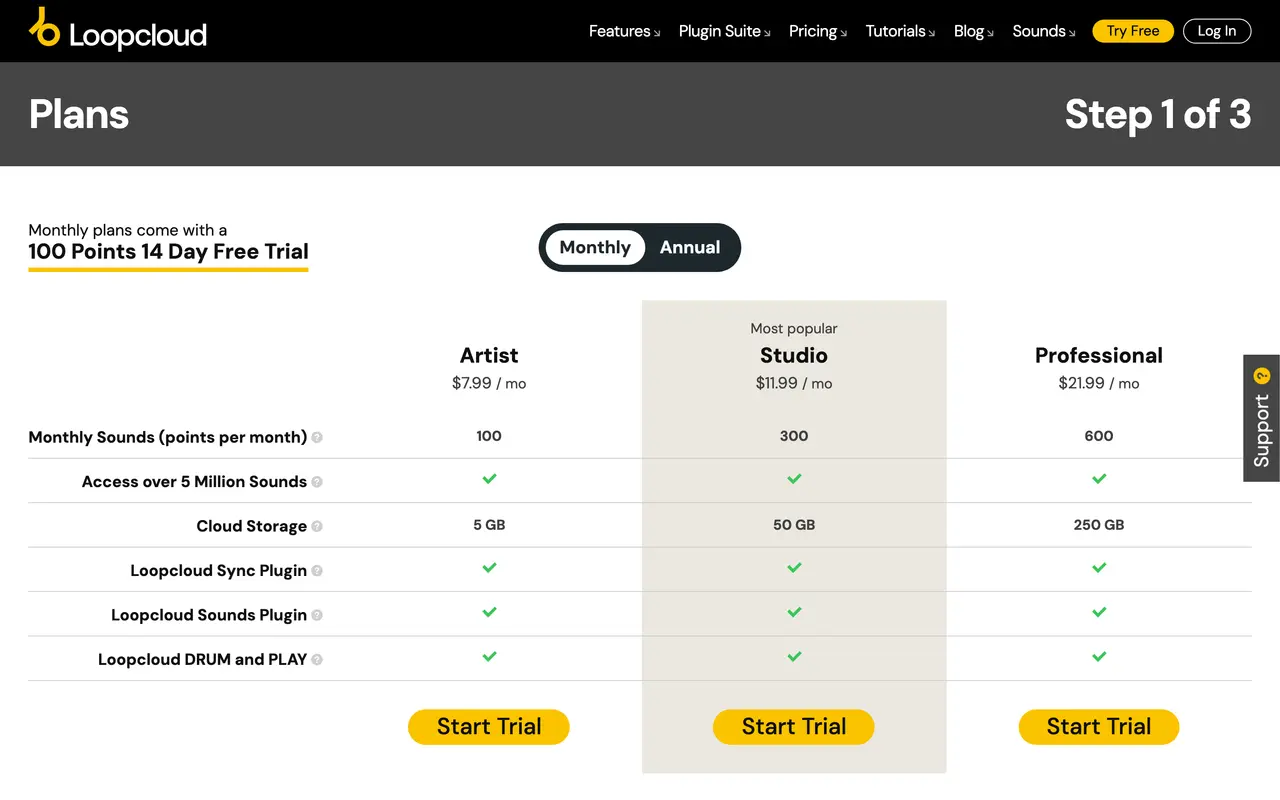Open help icon beside Loopcloud DRUM and PLAY
The width and height of the screenshot is (1280, 800).
pos(317,660)
